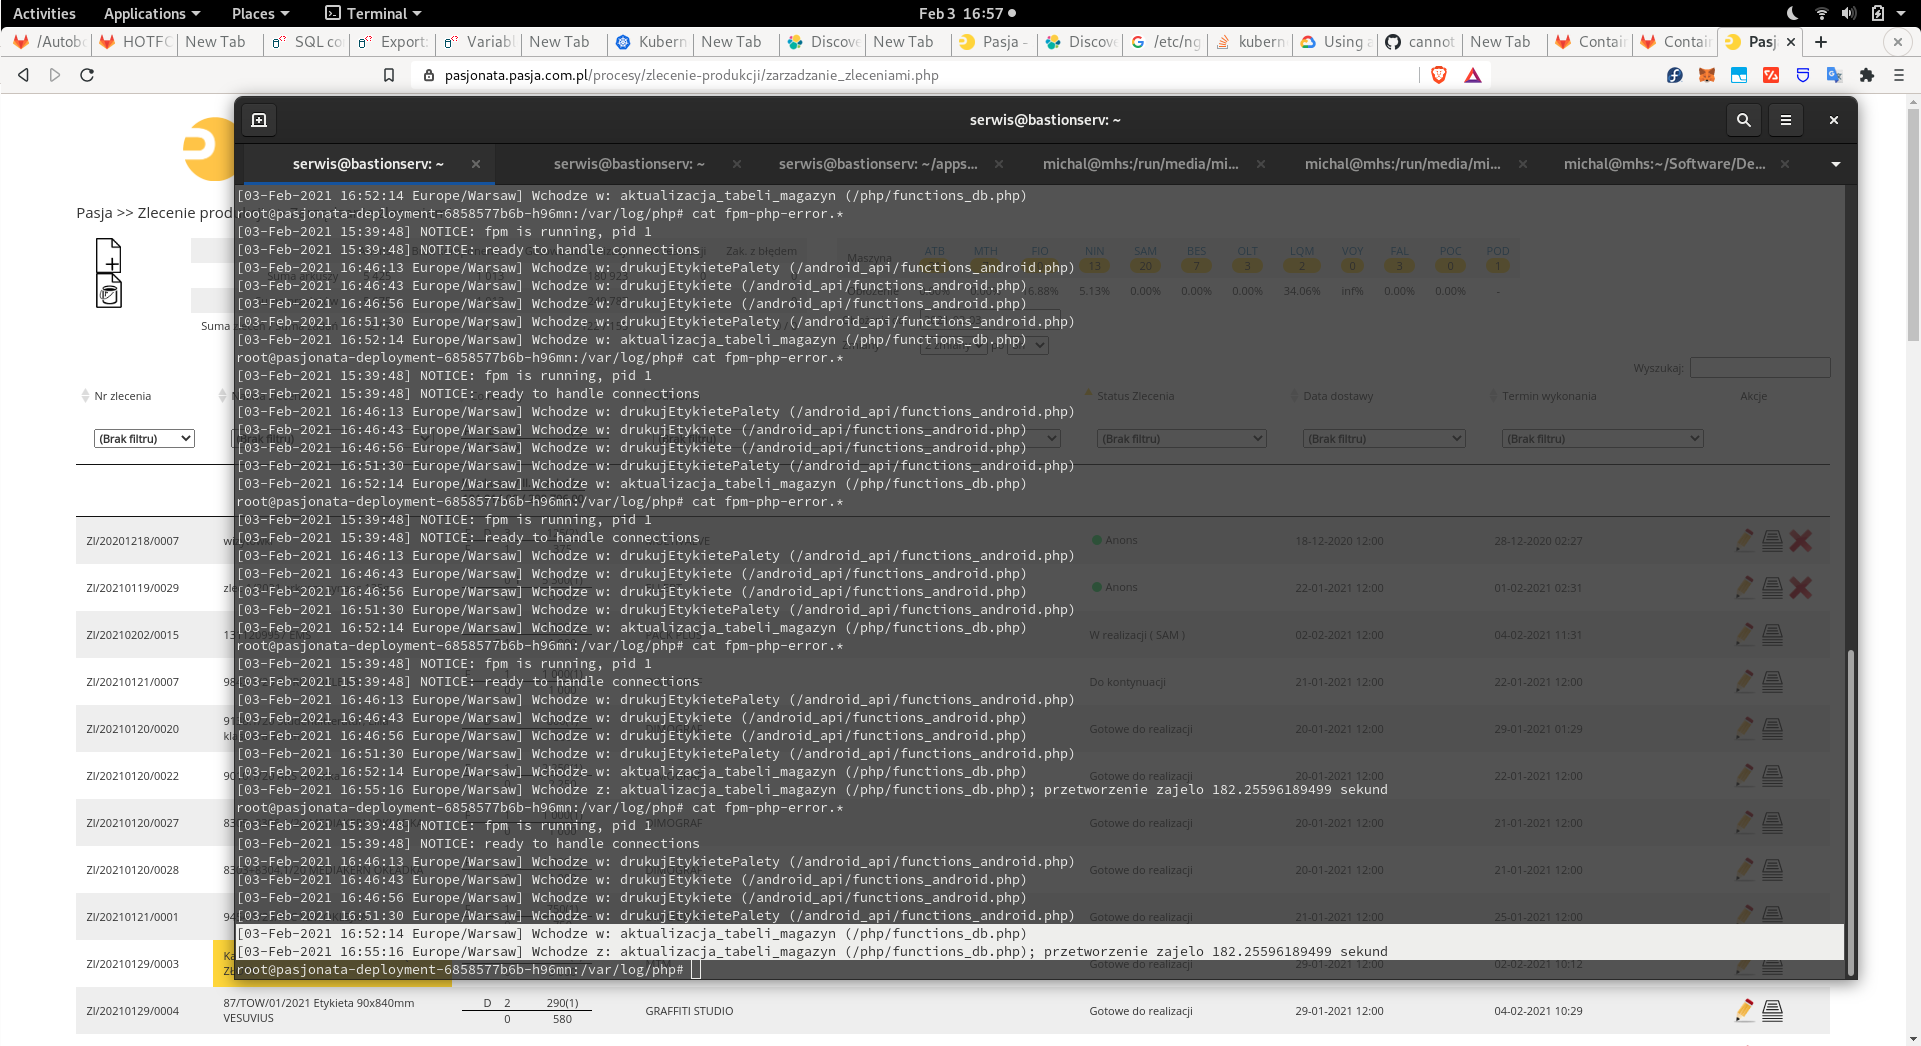Toggle night light moon icon
This screenshot has height=1046, width=1921.
[1792, 13]
